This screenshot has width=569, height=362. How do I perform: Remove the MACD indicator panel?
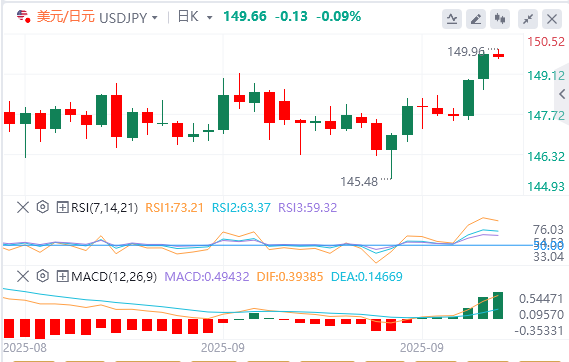[x=23, y=276]
